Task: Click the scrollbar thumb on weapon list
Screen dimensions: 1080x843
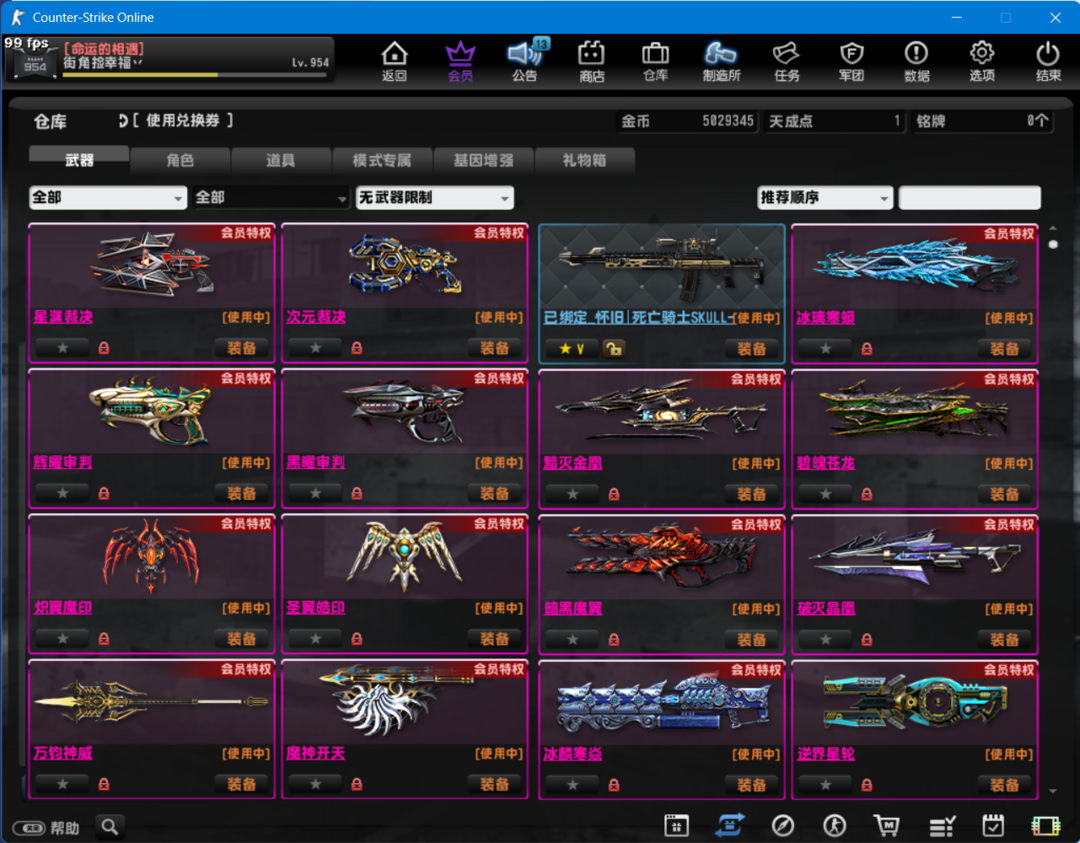Action: [x=1052, y=244]
